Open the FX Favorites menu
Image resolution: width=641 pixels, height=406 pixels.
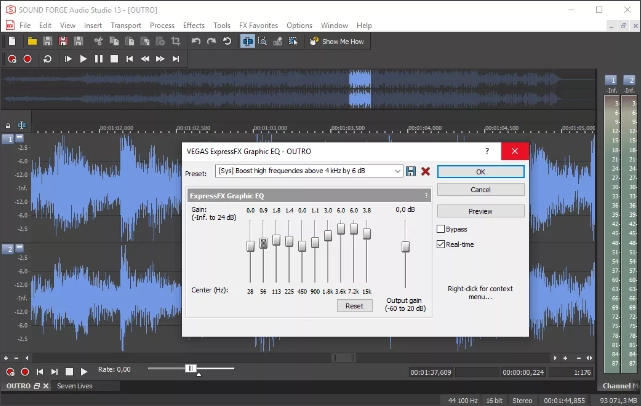pos(257,24)
